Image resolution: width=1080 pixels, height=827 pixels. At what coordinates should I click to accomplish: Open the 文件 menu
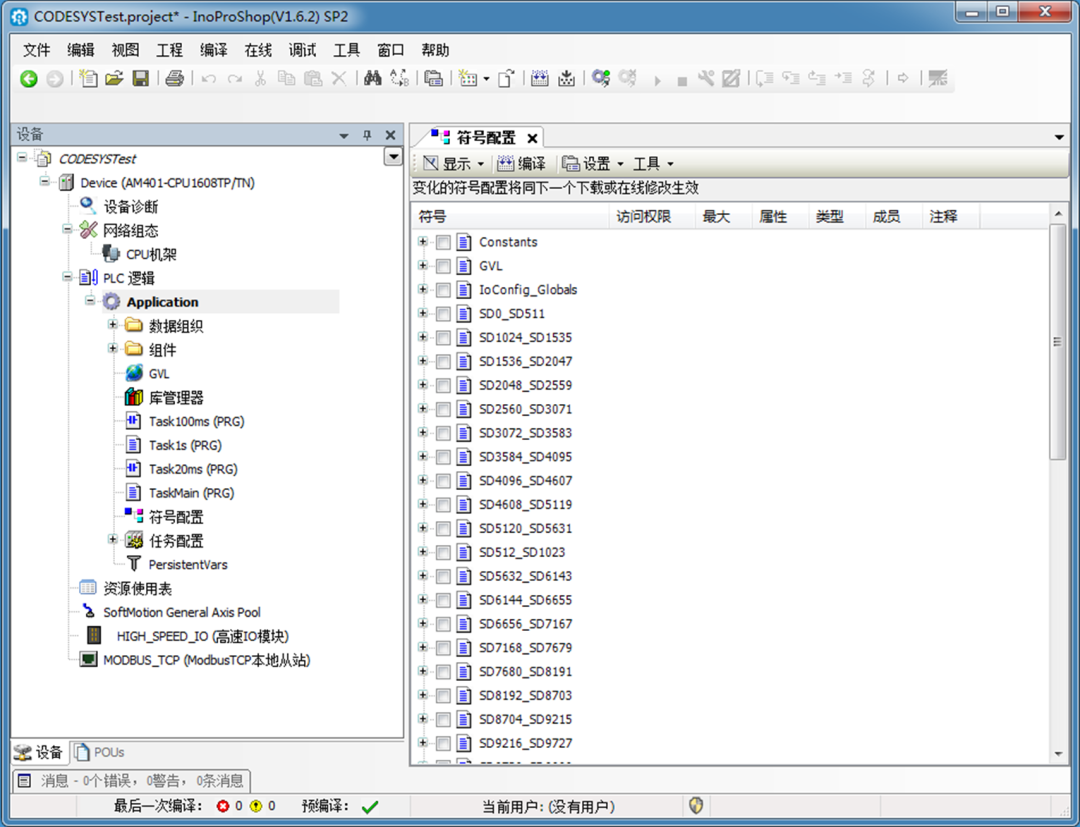(37, 50)
